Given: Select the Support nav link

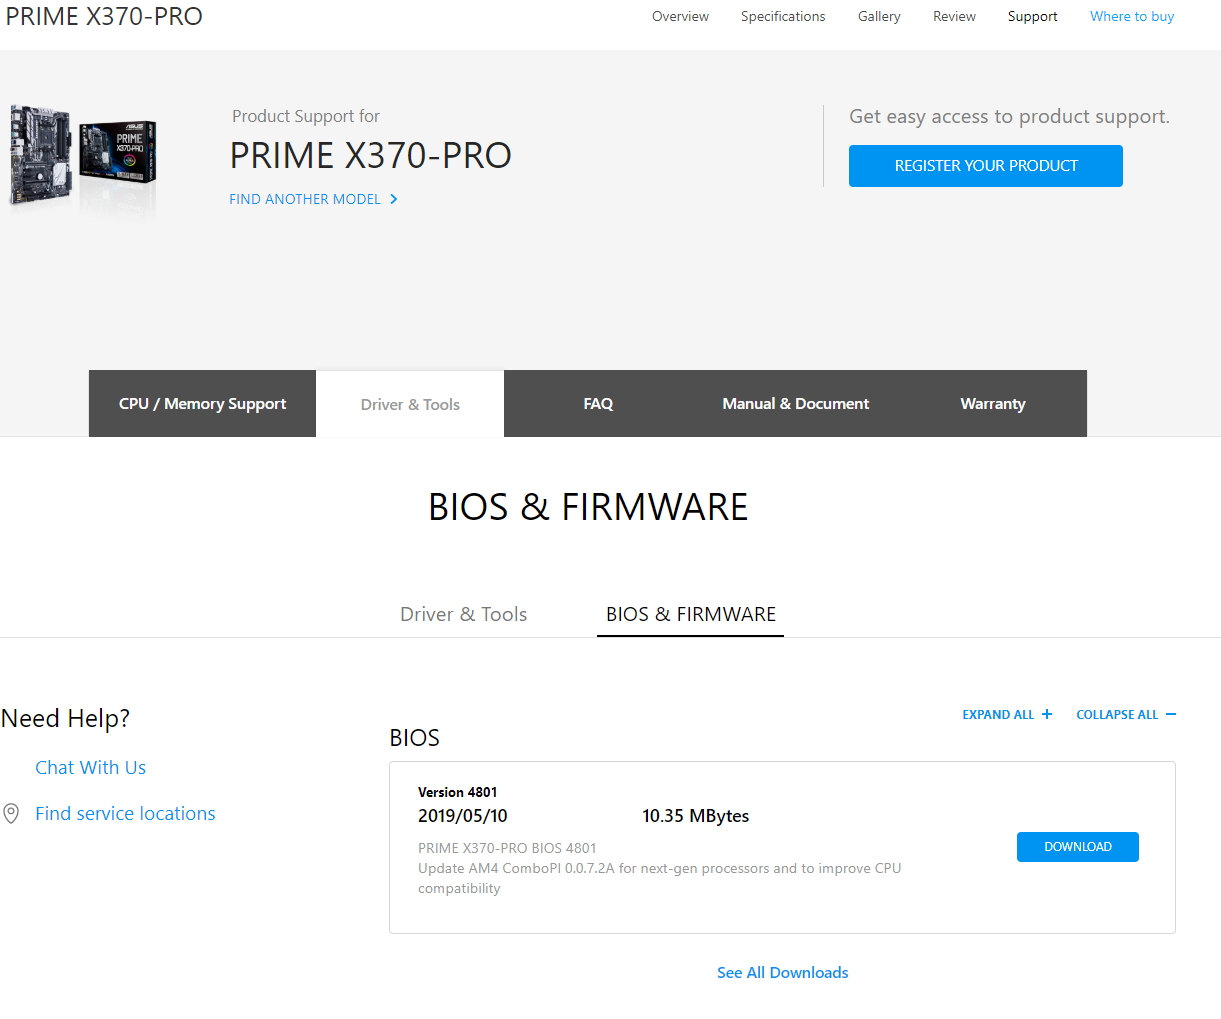Looking at the screenshot, I should click(1032, 16).
